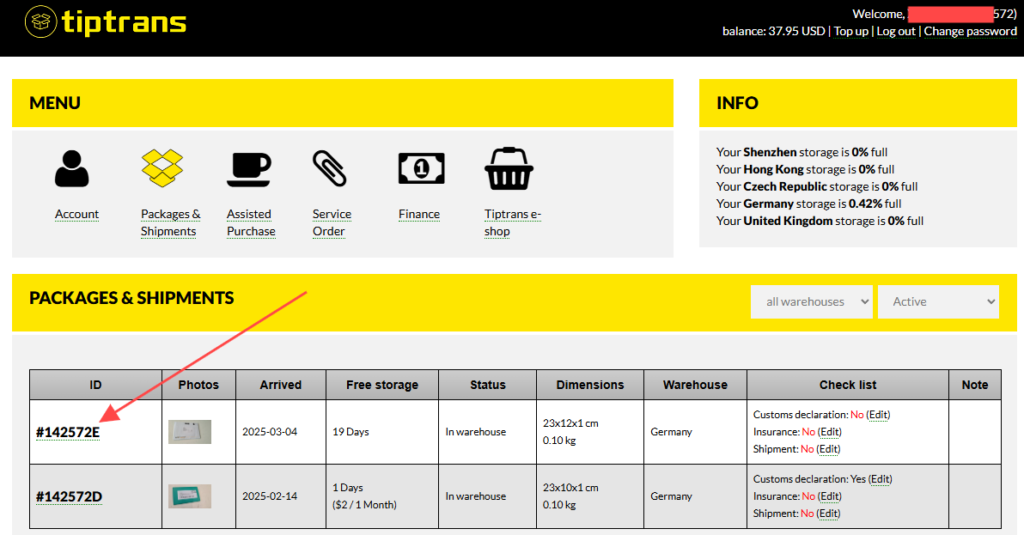Open the Packages & Shipments boxes icon

point(162,168)
